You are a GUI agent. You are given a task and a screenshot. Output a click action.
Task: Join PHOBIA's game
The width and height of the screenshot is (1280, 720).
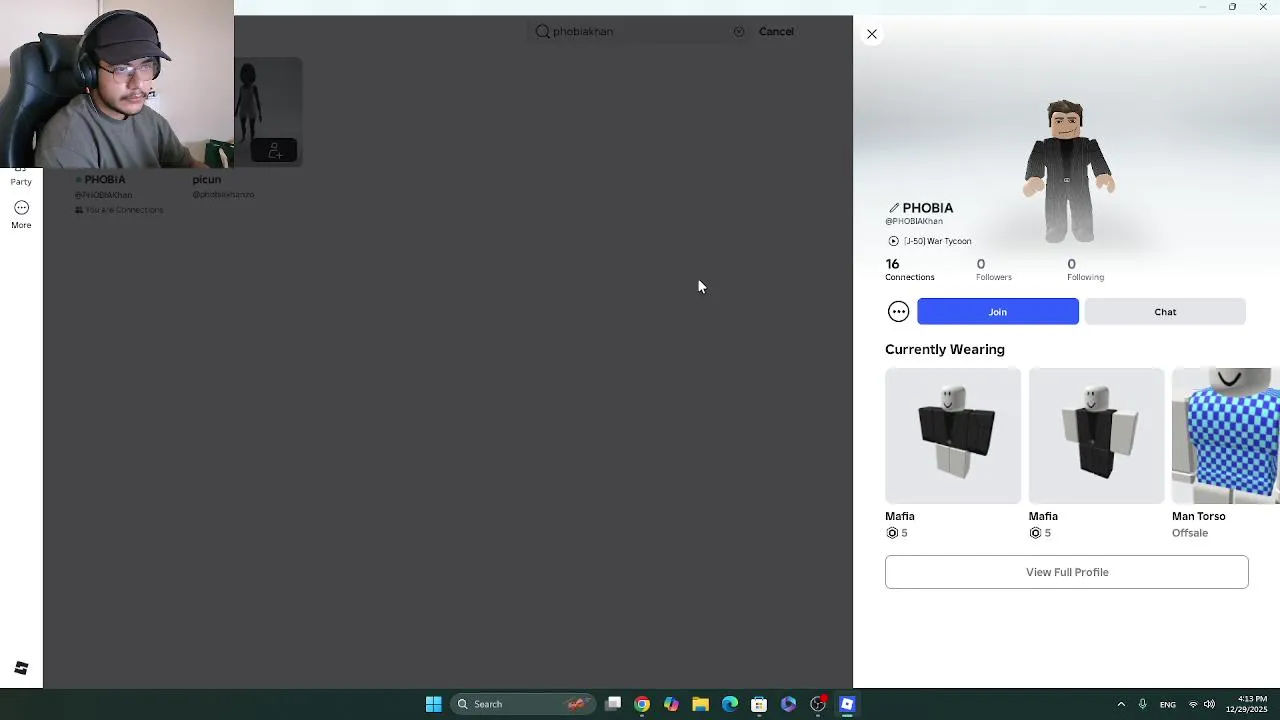[998, 312]
